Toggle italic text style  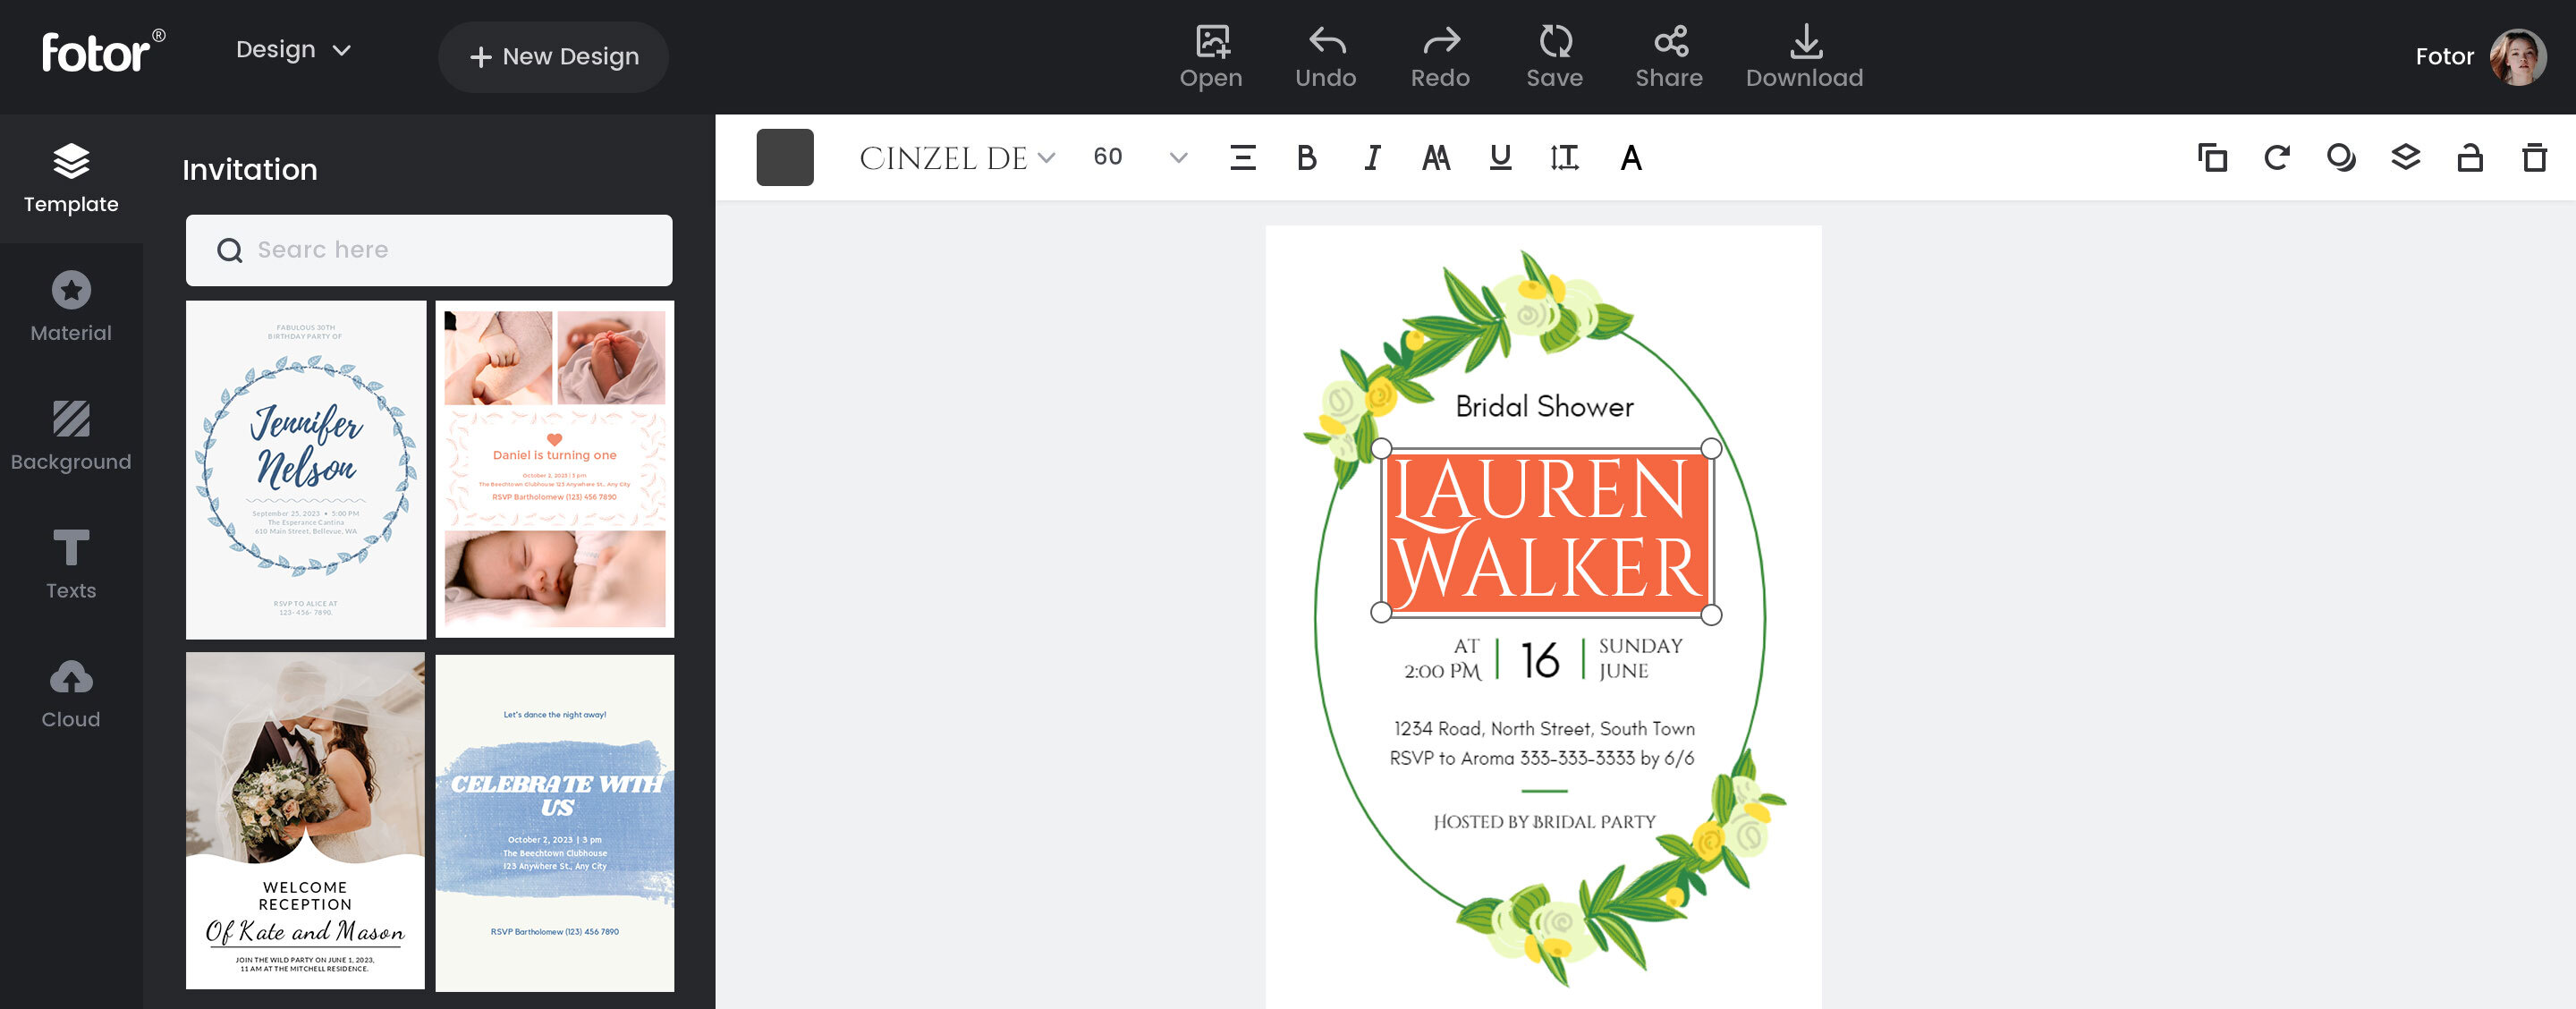pos(1372,158)
